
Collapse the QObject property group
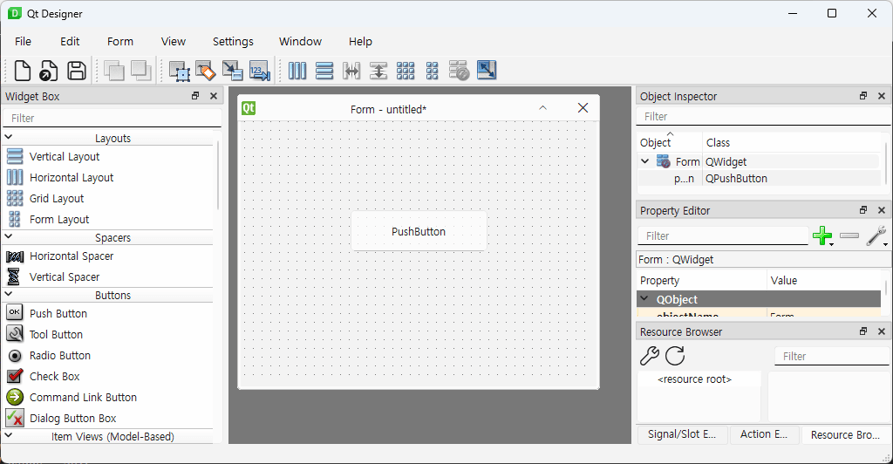645,298
